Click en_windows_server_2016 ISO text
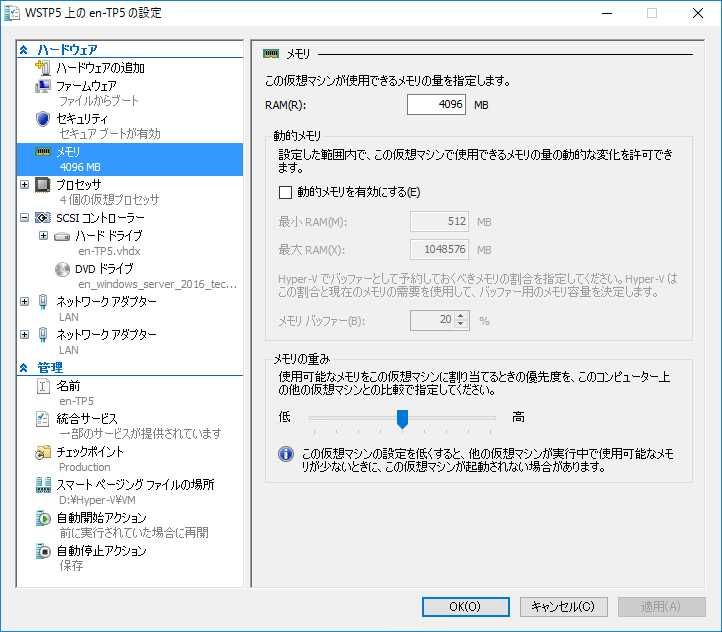Image resolution: width=722 pixels, height=632 pixels. (x=157, y=284)
